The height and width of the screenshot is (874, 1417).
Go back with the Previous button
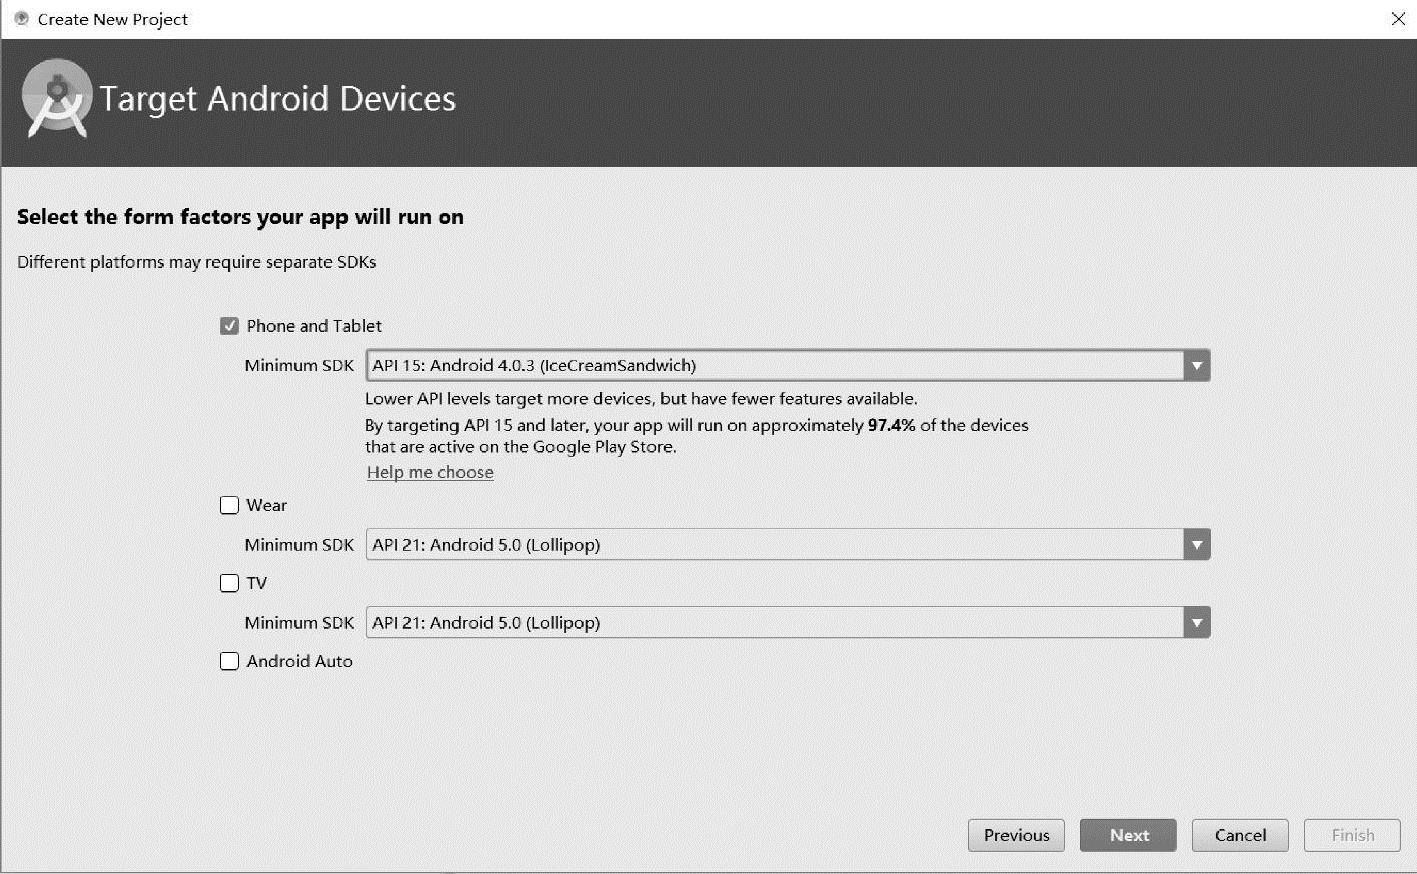tap(1016, 835)
